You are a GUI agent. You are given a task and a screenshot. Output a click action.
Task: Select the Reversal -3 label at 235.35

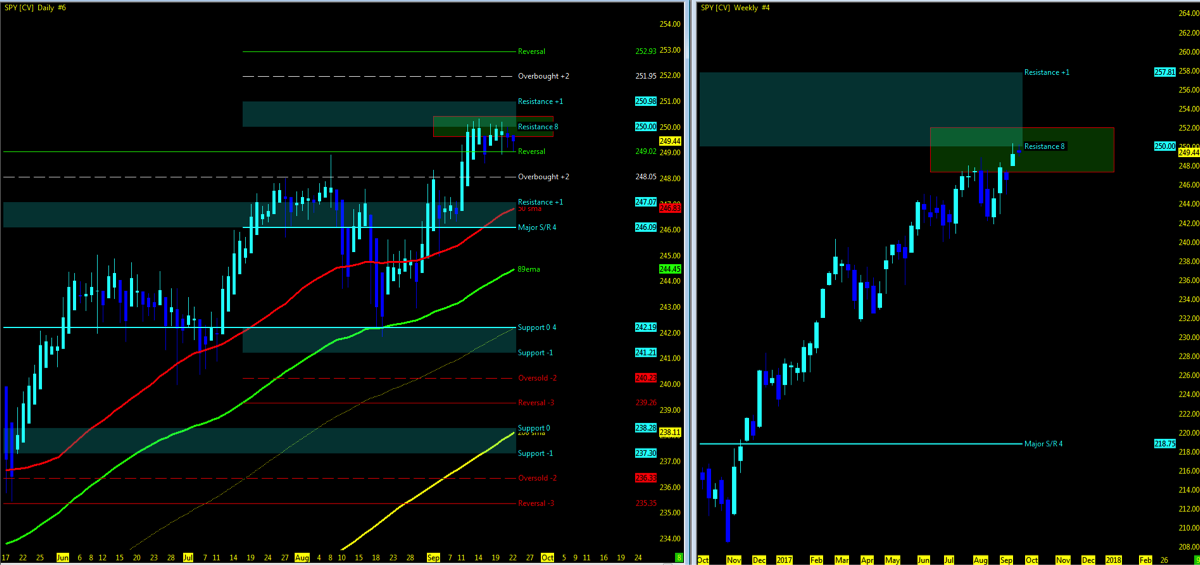click(536, 503)
